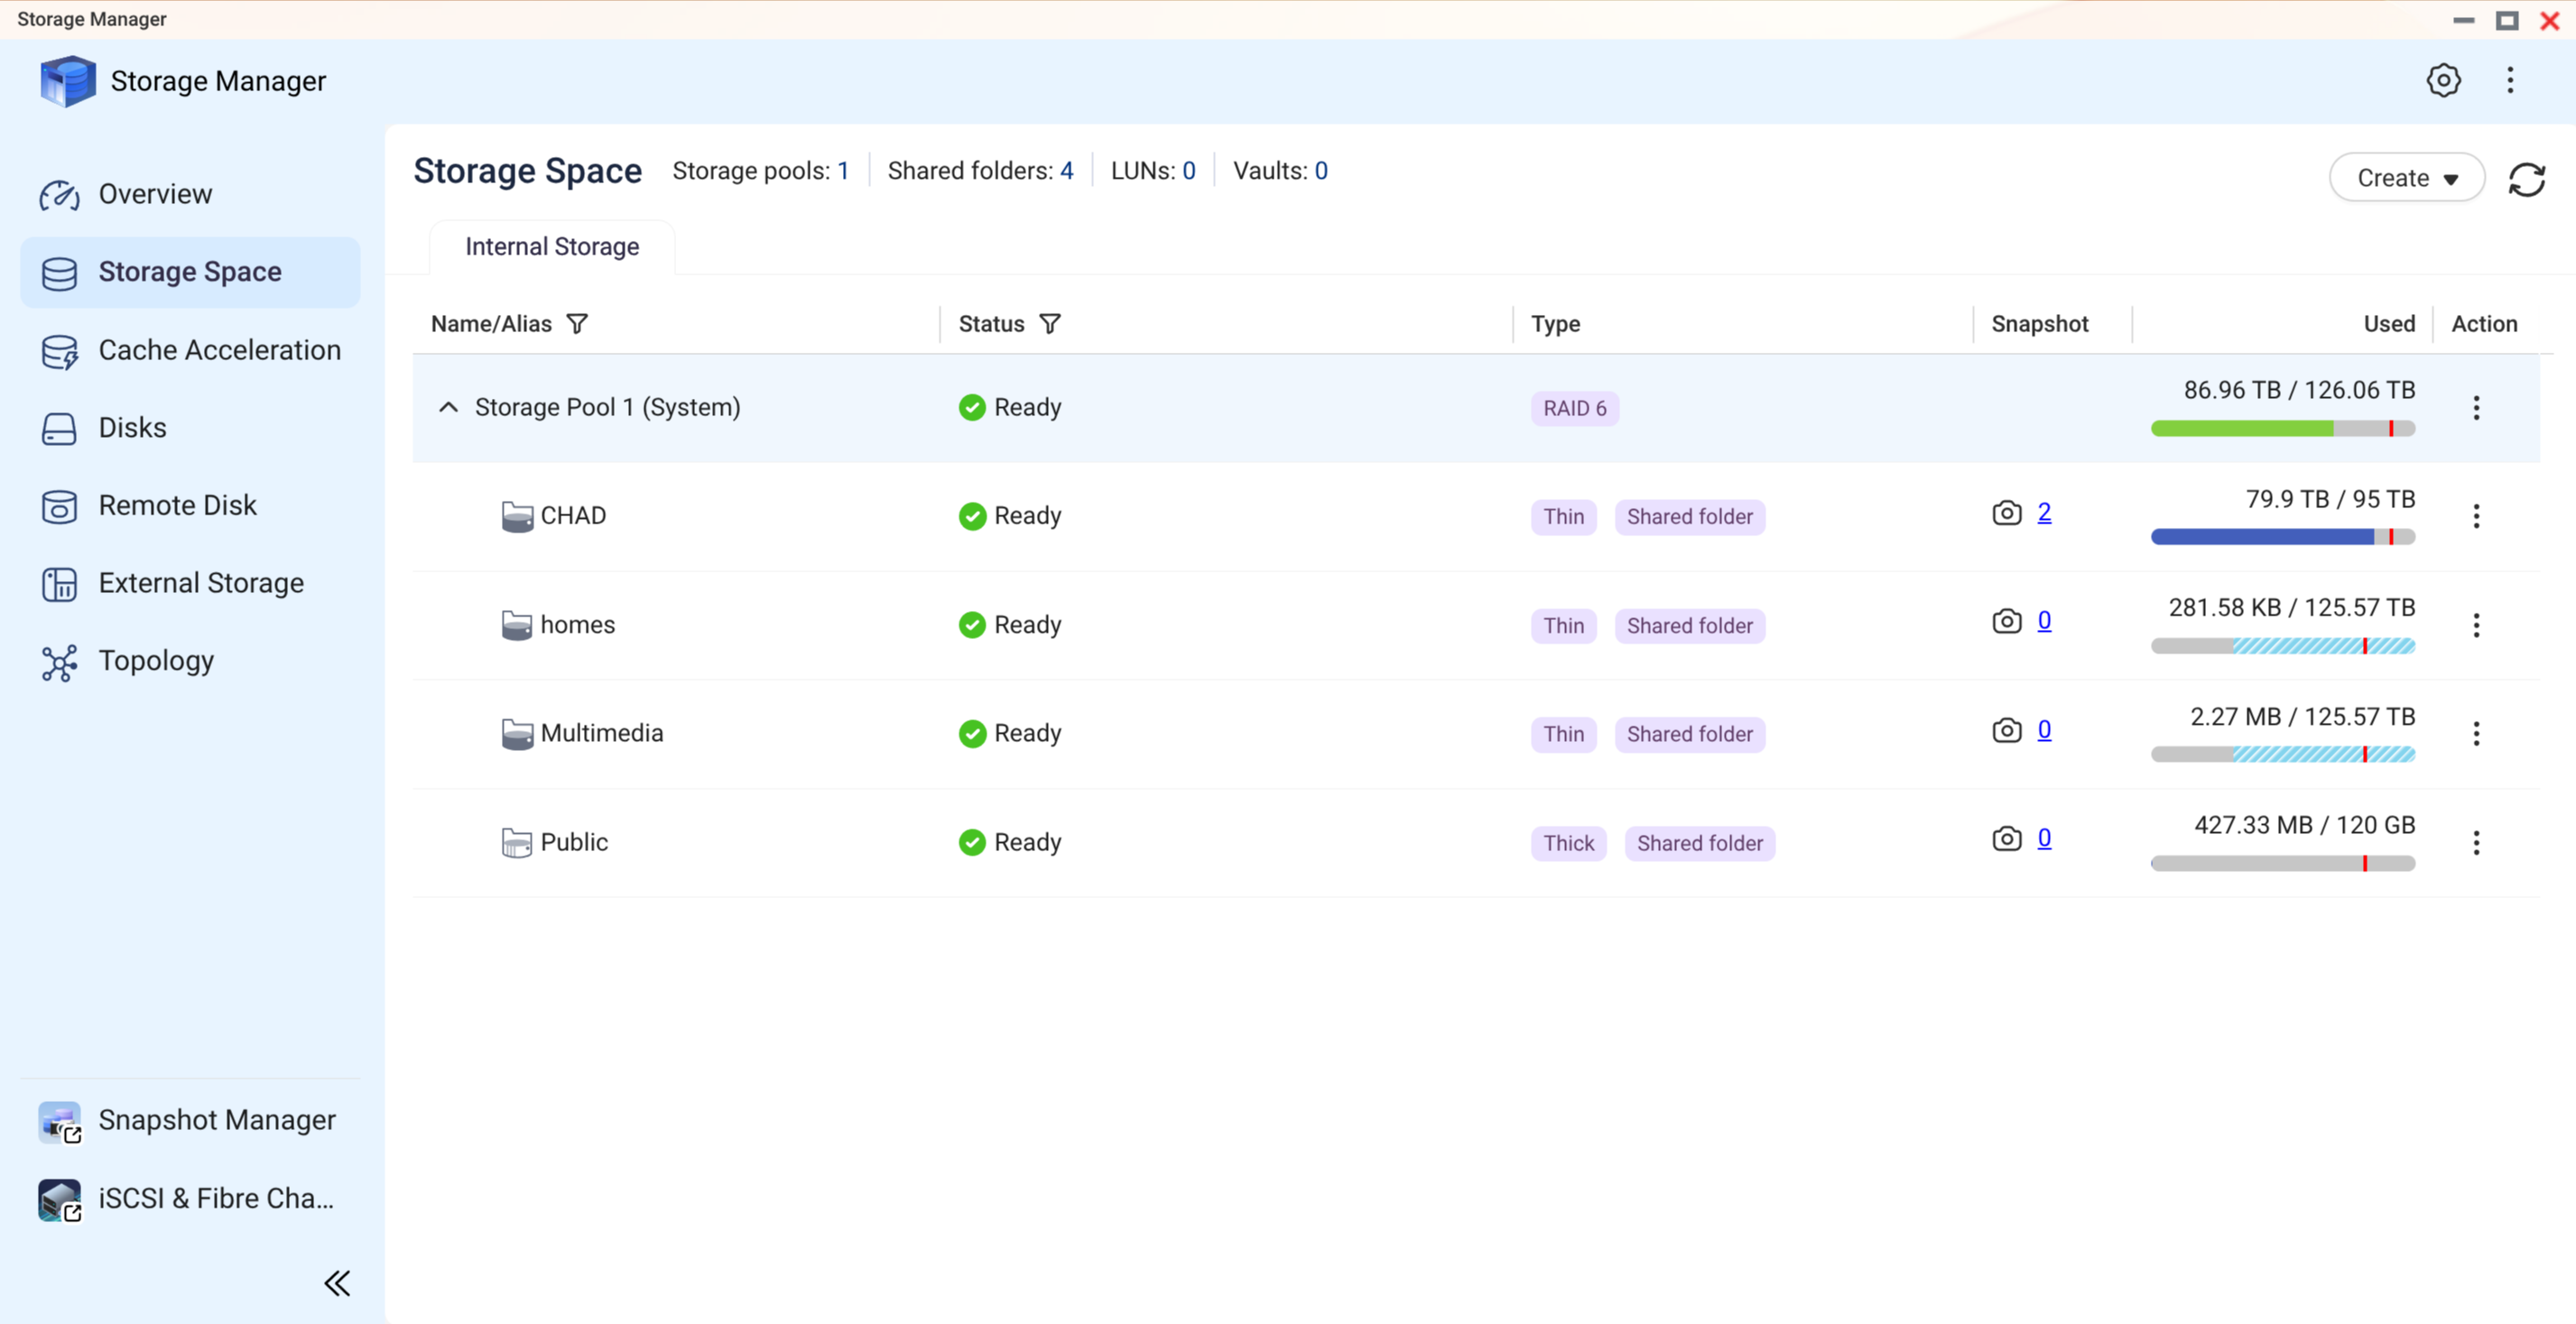Click the RAID 6 type badge
This screenshot has height=1324, width=2576.
[1574, 408]
